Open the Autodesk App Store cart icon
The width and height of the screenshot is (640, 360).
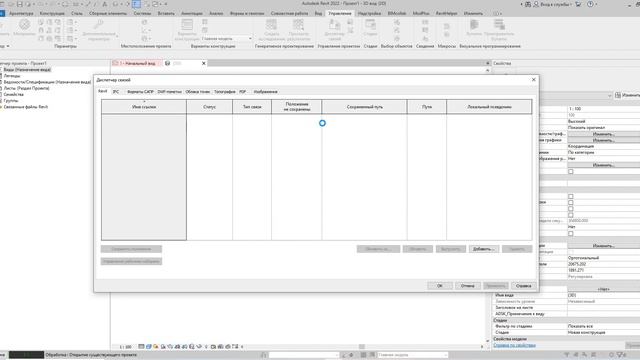tap(578, 4)
